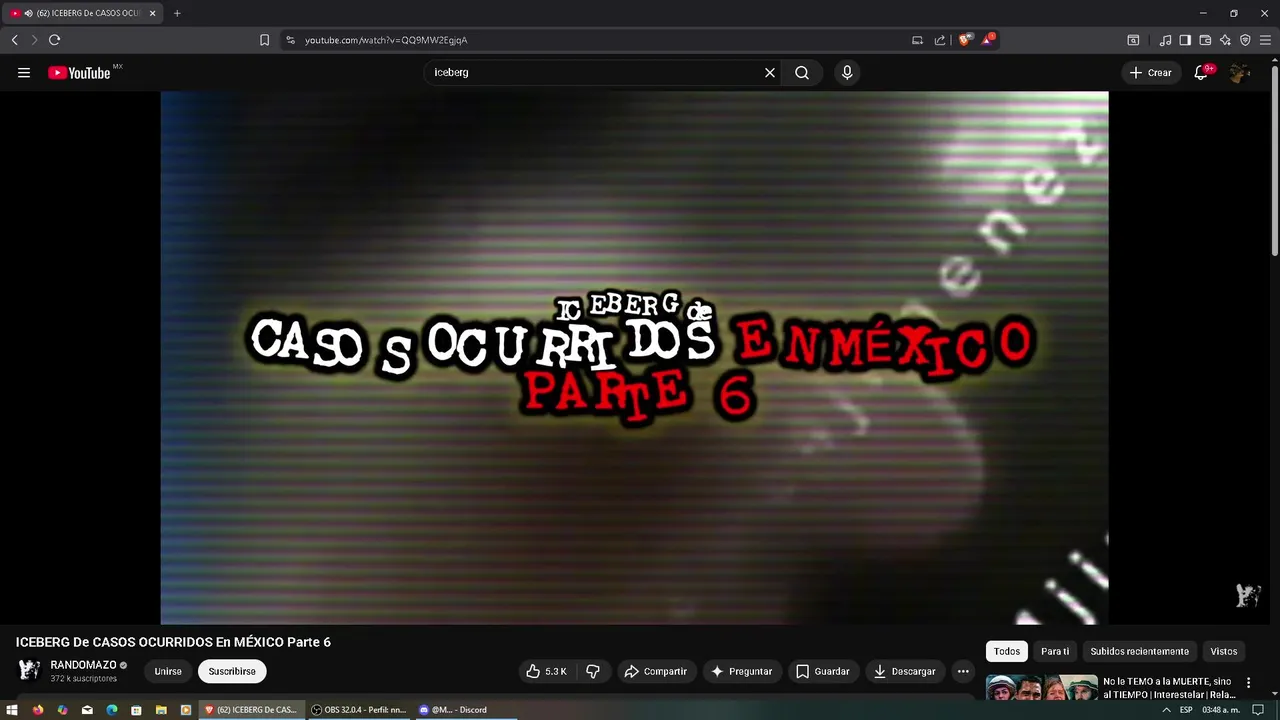Click the Unirse membership button
This screenshot has width=1280, height=720.
point(168,672)
